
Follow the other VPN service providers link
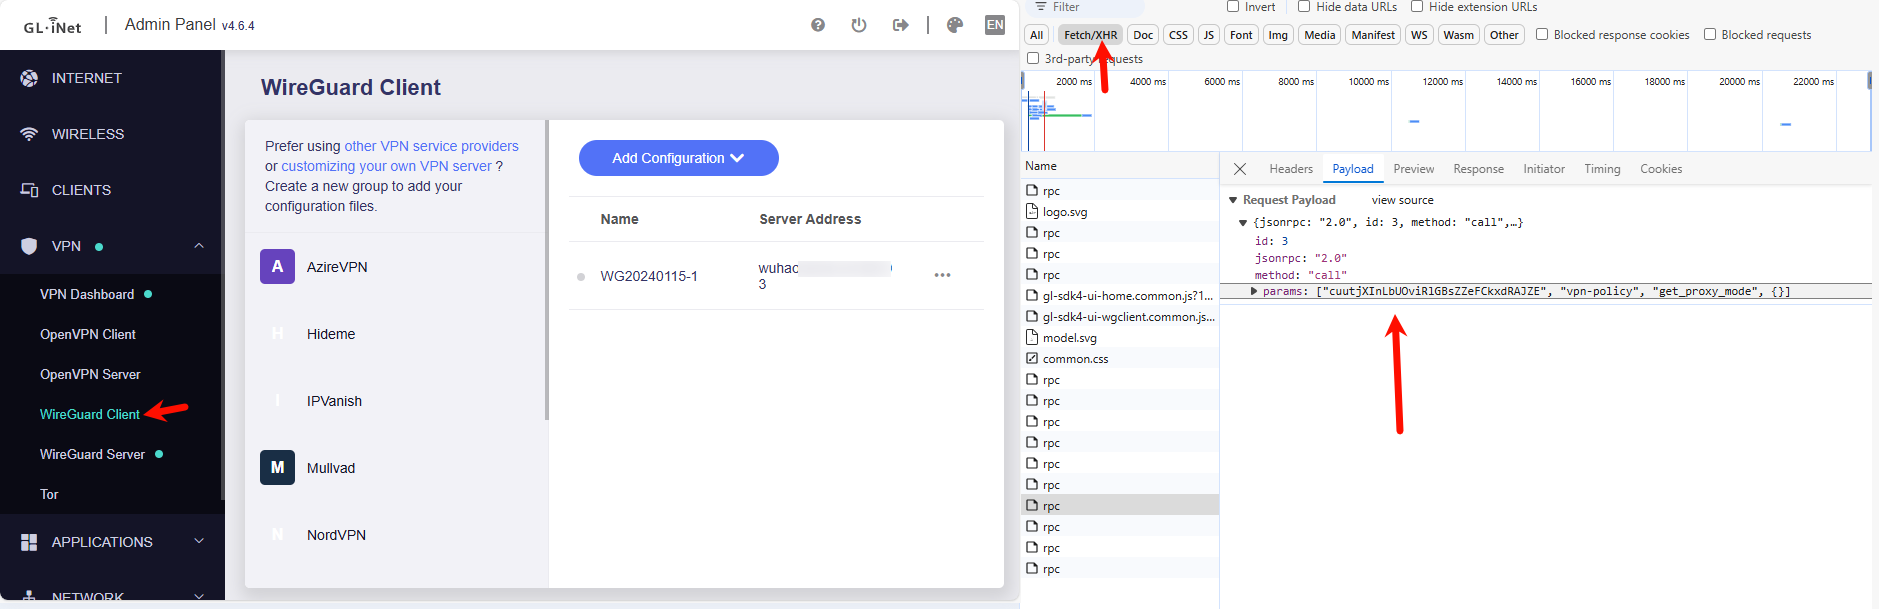coord(431,146)
